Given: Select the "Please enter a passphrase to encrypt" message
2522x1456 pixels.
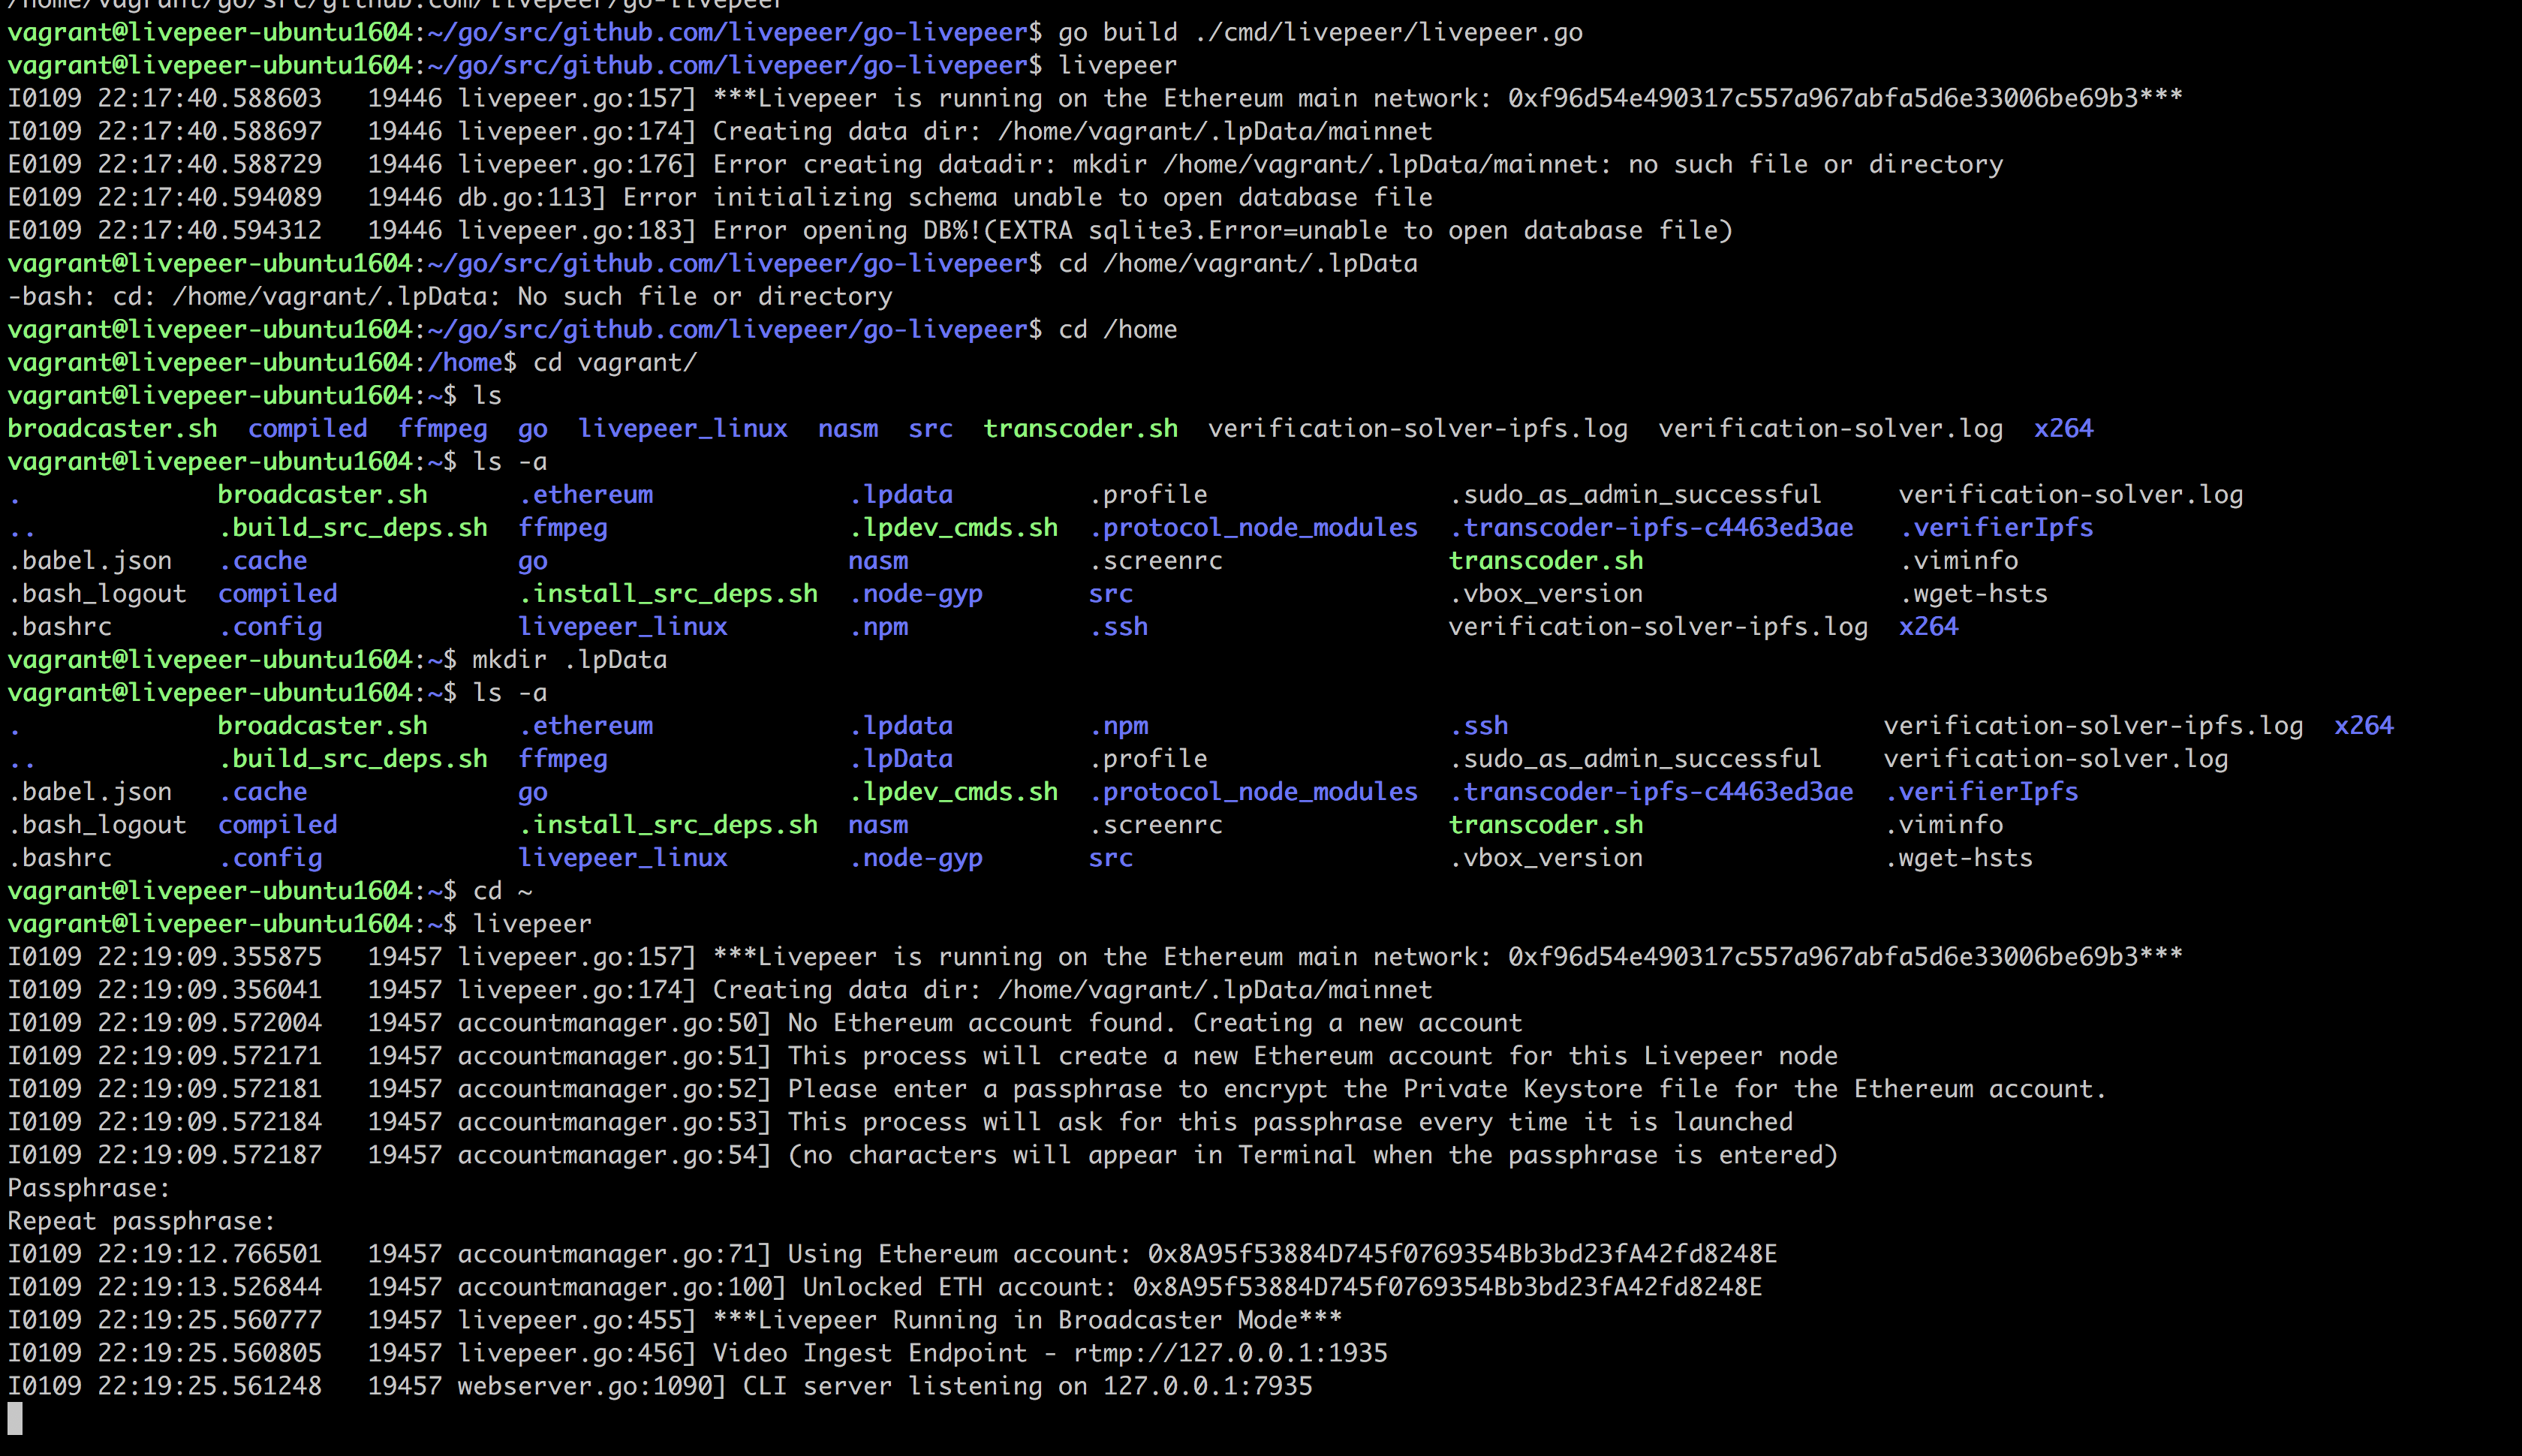Looking at the screenshot, I should click(x=1447, y=1089).
